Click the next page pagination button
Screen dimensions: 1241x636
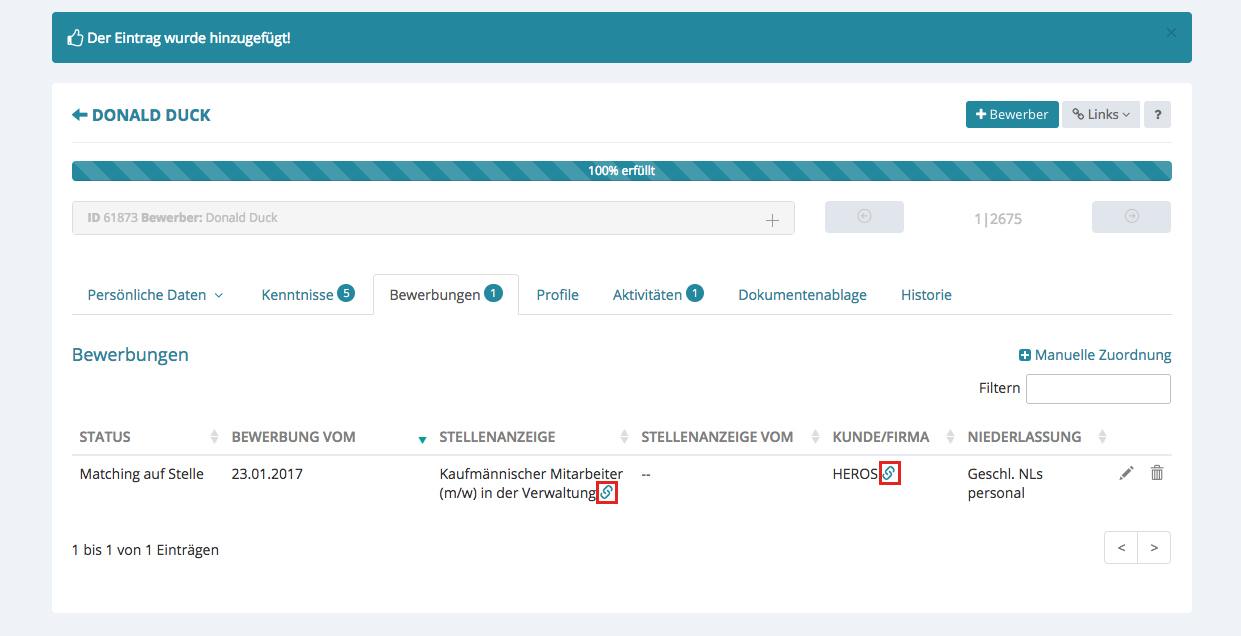1154,548
